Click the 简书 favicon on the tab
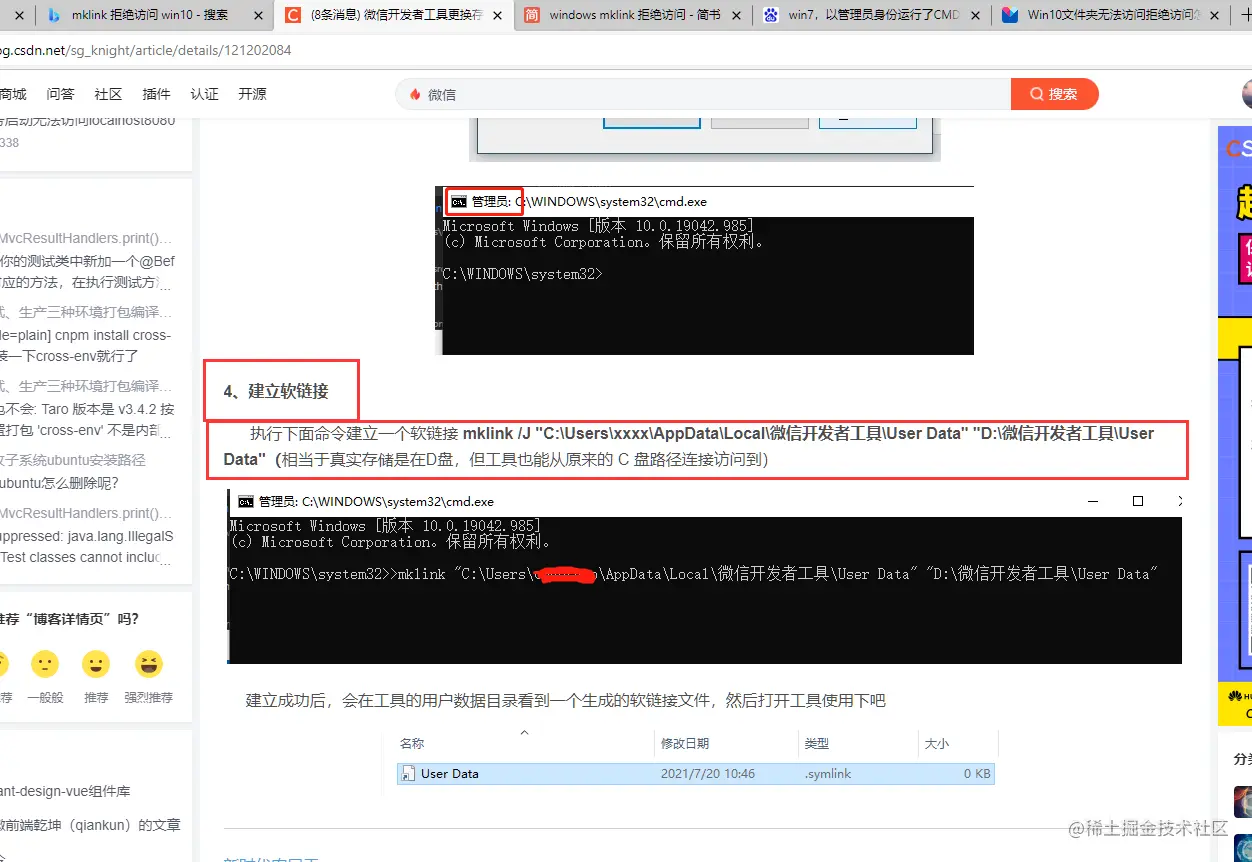This screenshot has width=1252, height=862. click(532, 15)
